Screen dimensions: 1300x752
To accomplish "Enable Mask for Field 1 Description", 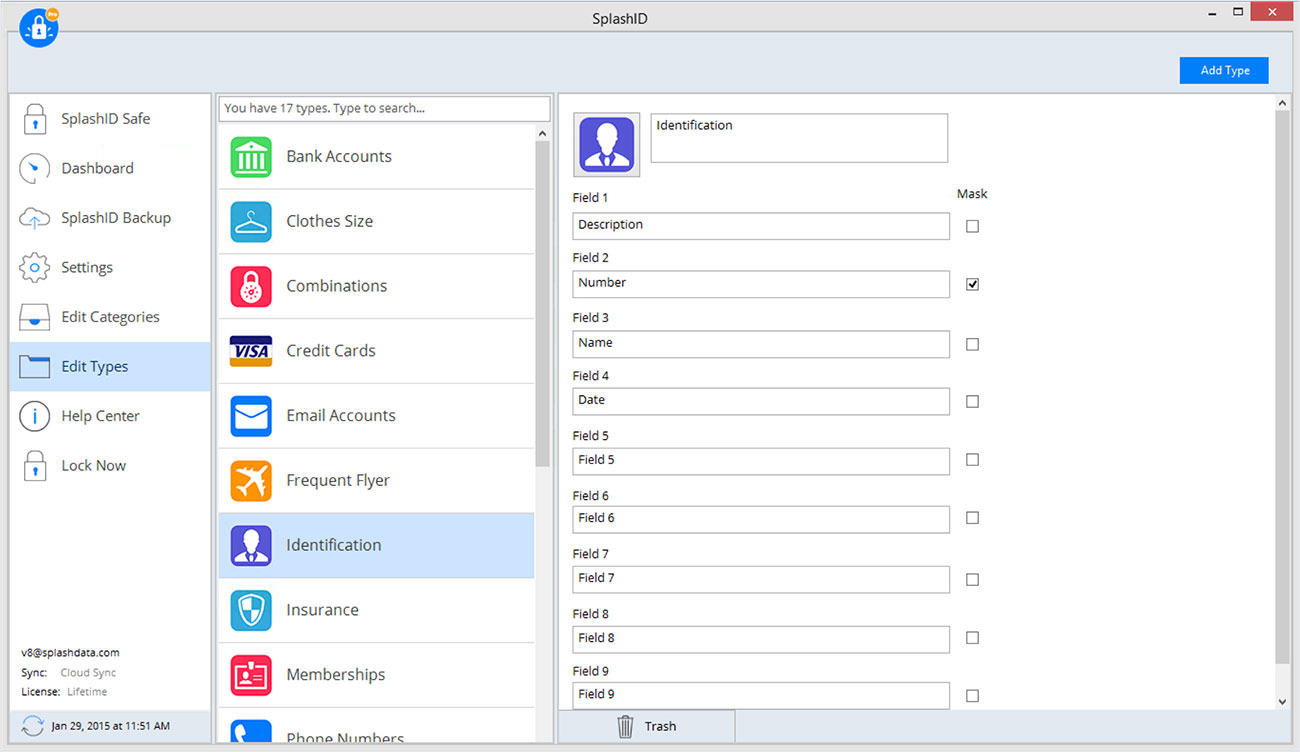I will pos(972,226).
